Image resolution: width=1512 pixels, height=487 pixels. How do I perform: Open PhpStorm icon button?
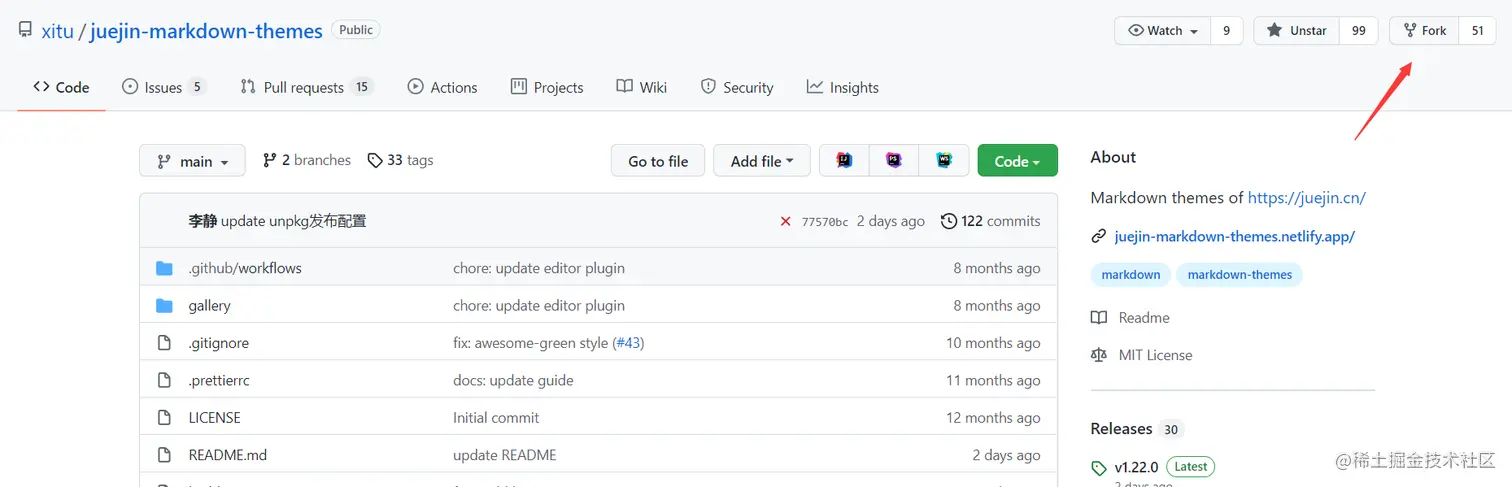894,161
